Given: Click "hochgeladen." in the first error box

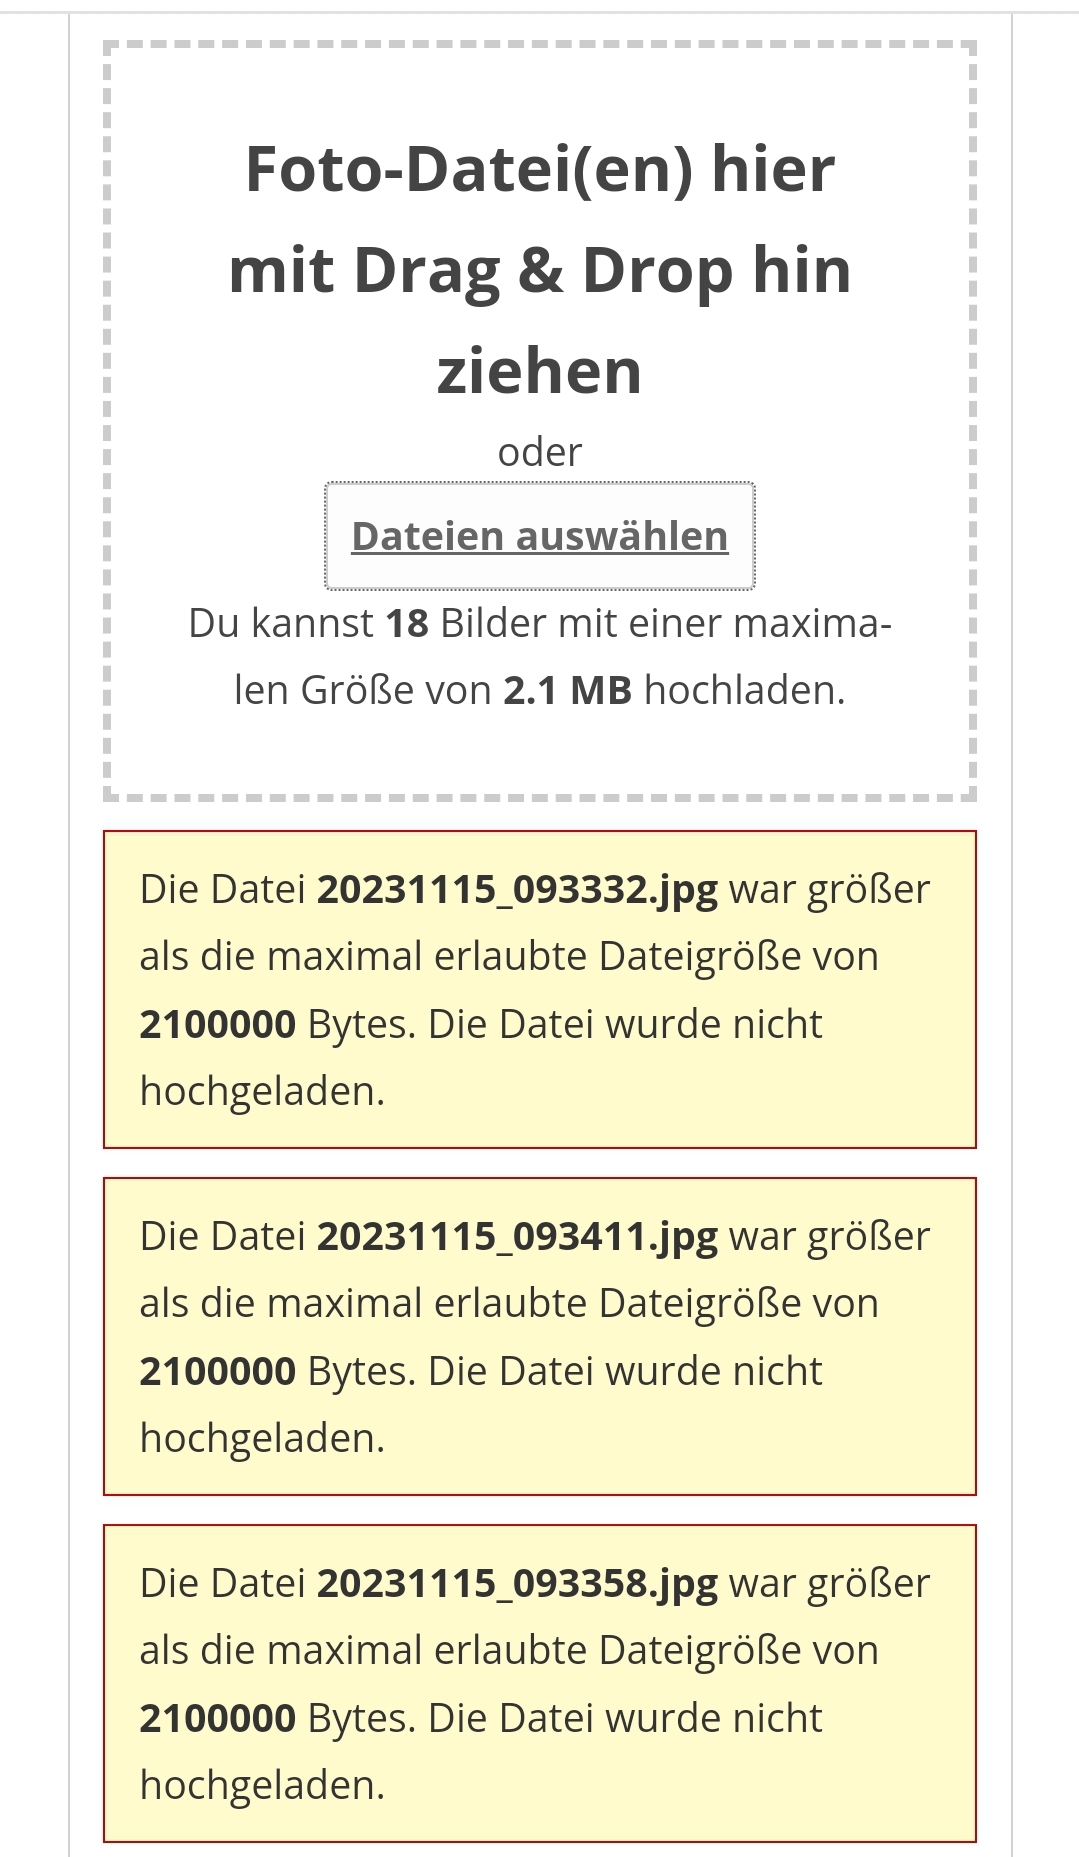Looking at the screenshot, I should tap(262, 1091).
